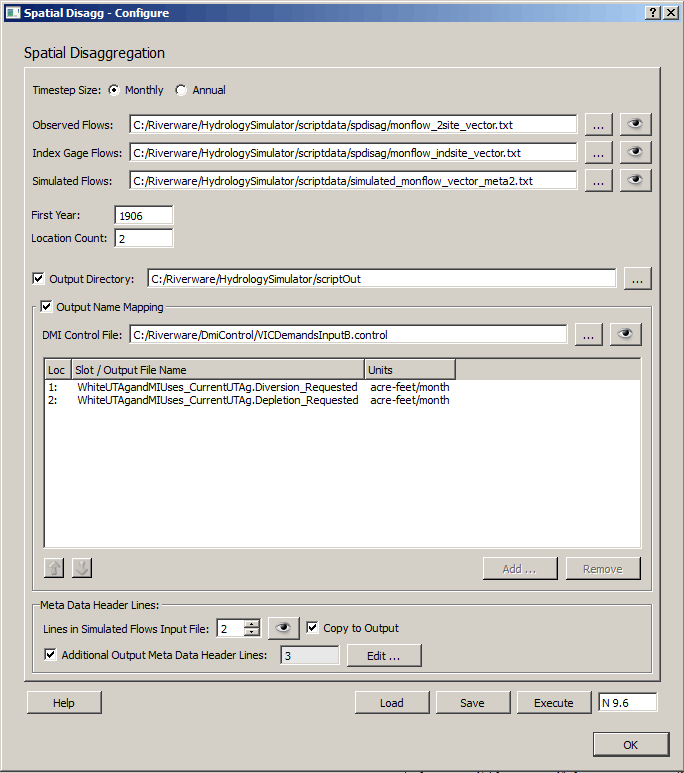The width and height of the screenshot is (684, 773).
Task: Click the title bar question mark help button
Action: (x=653, y=13)
